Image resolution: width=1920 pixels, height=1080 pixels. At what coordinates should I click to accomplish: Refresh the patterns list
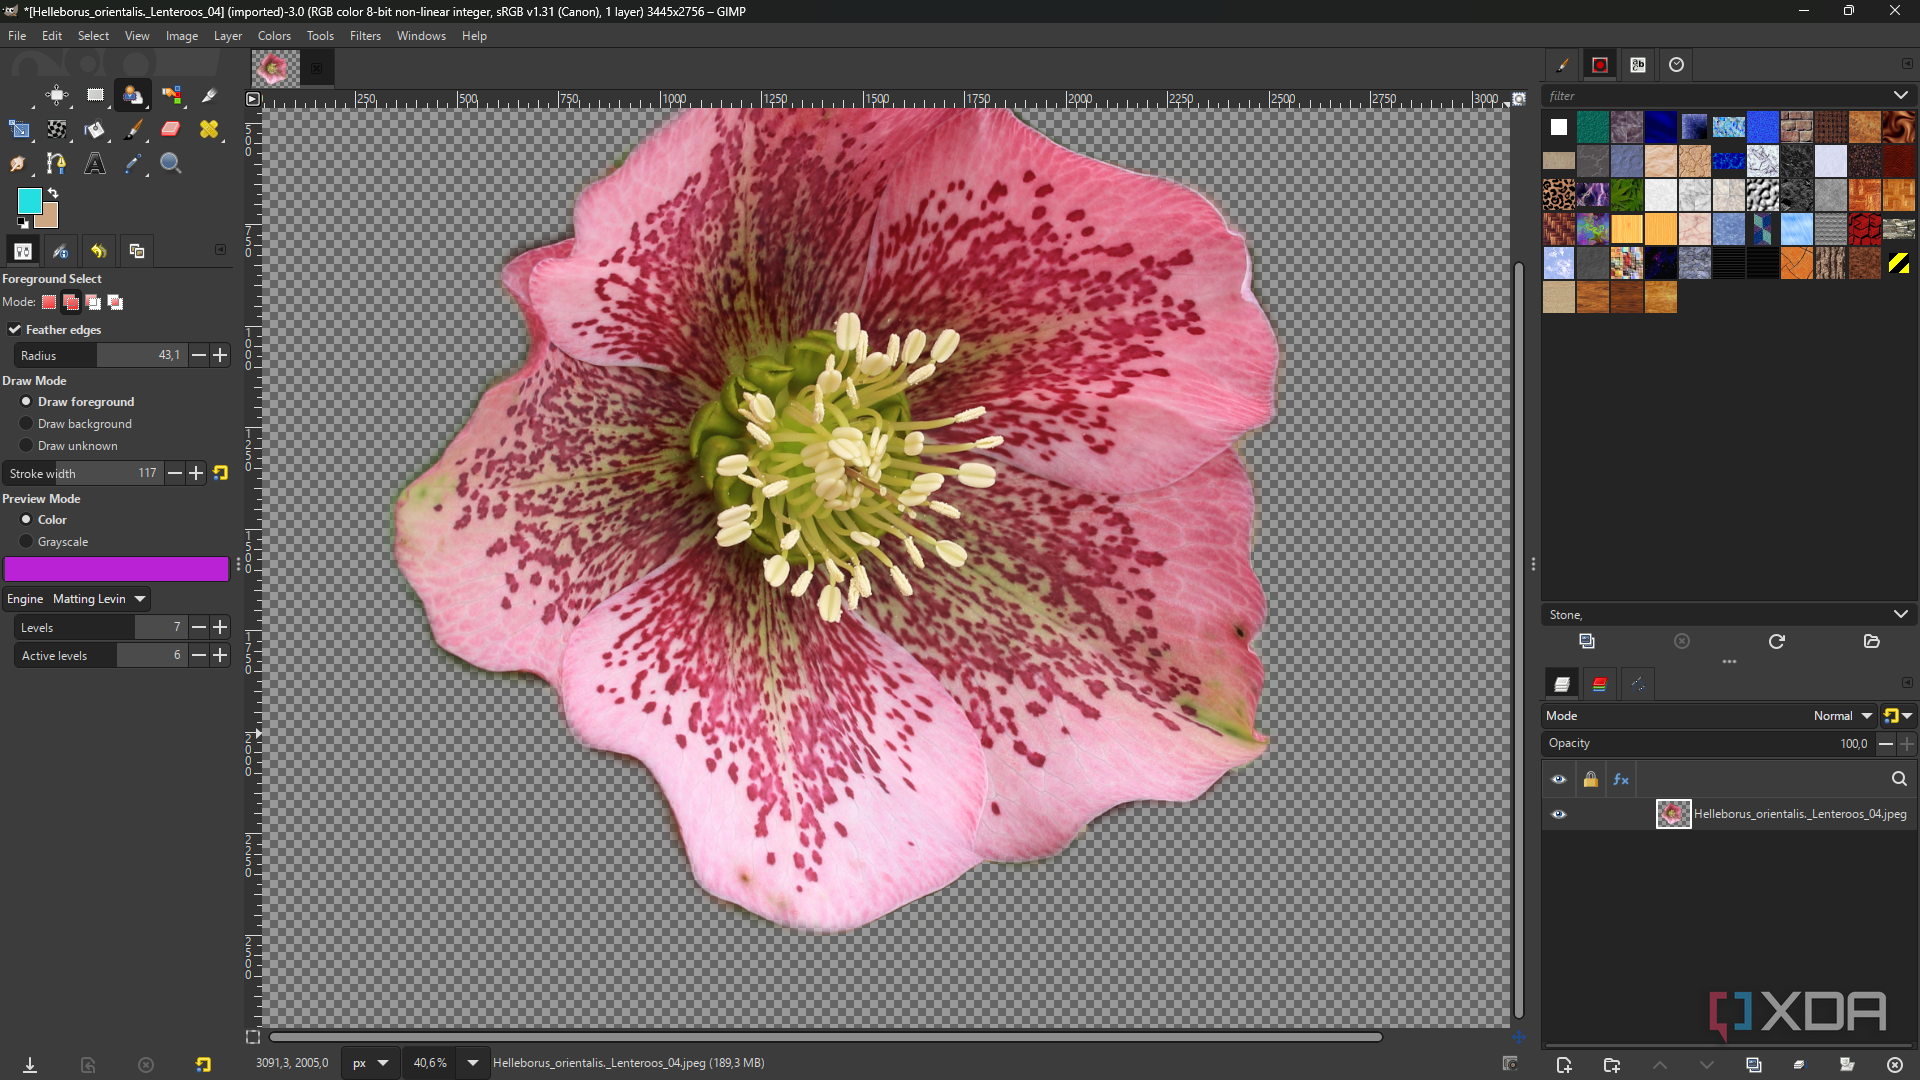click(x=1776, y=641)
